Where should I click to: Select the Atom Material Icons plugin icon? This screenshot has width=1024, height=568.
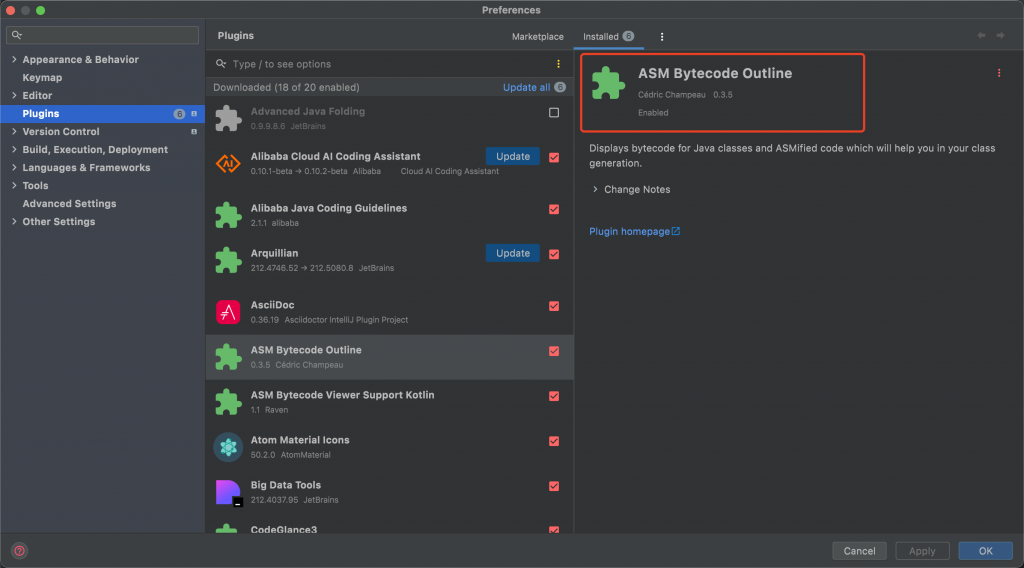click(x=228, y=447)
